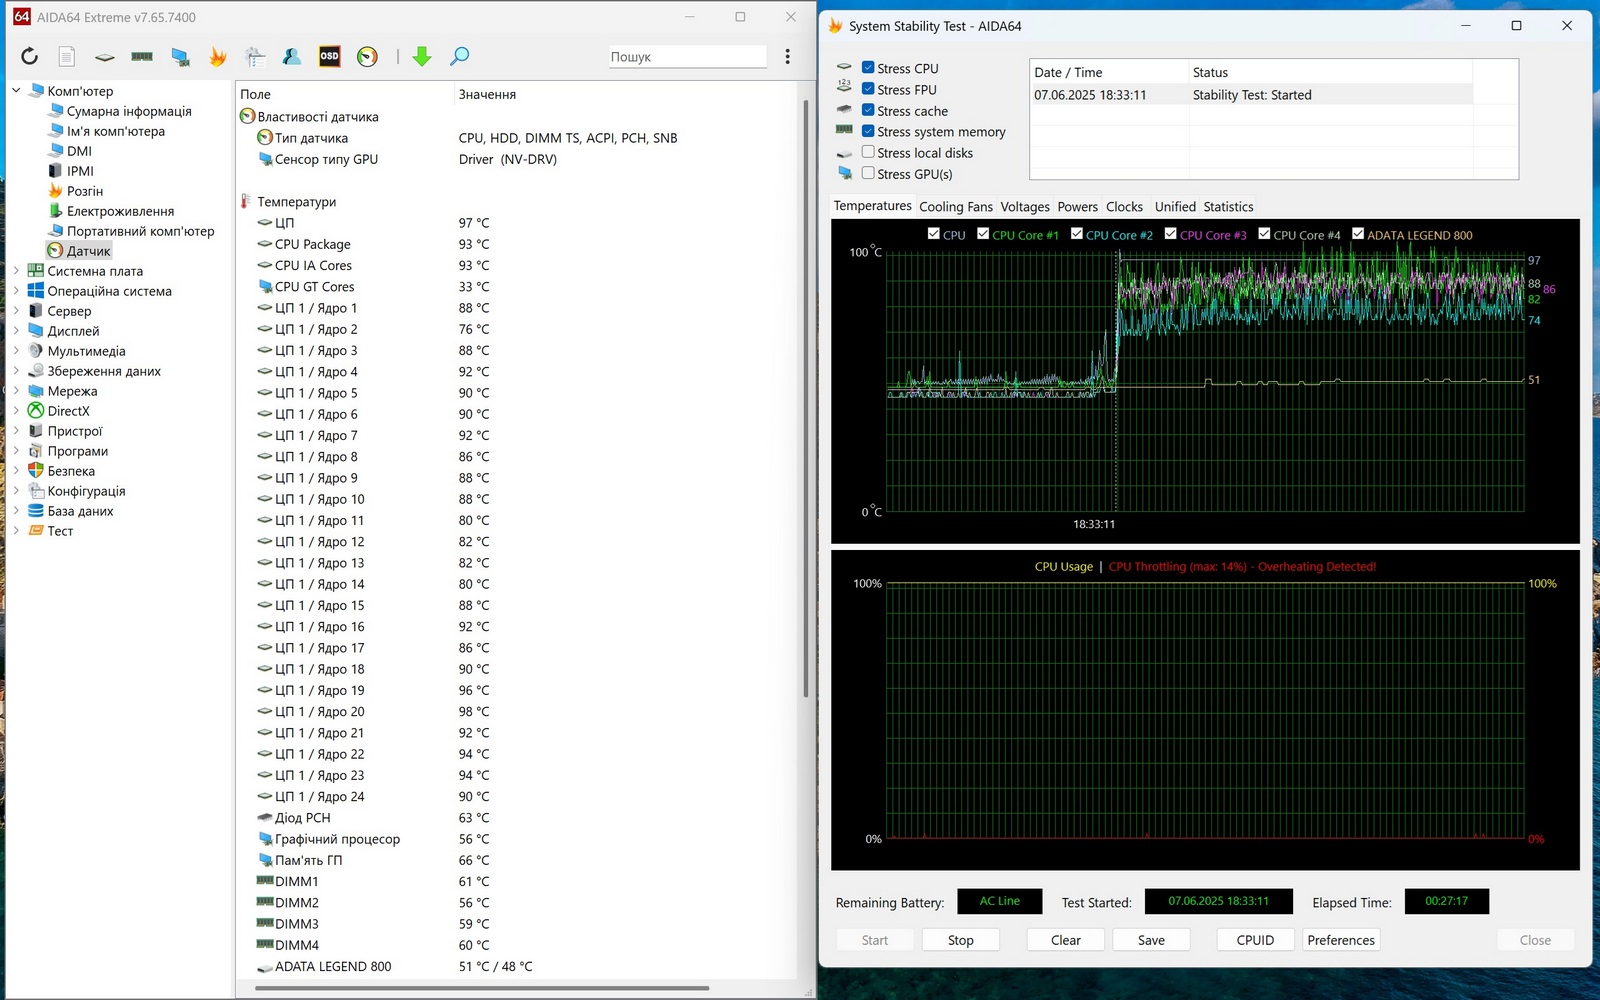
Task: Click the green download arrow icon
Action: click(x=422, y=57)
